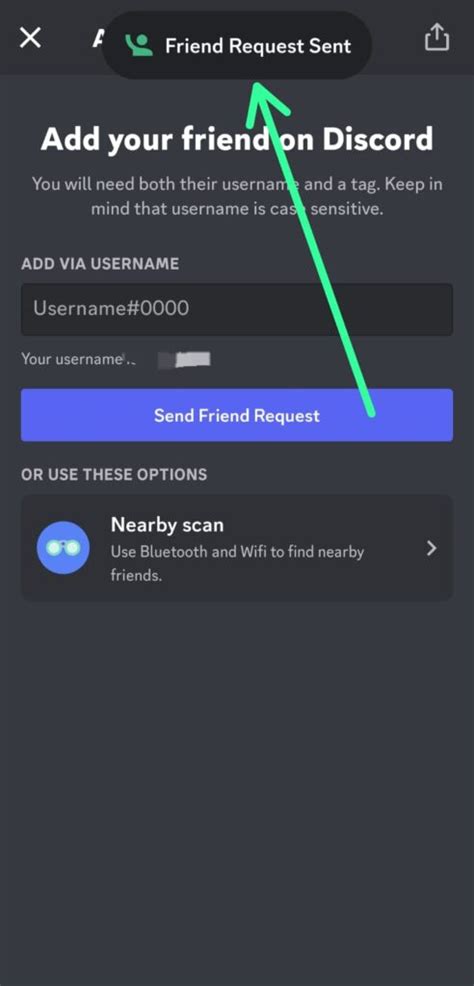Viewport: 474px width, 986px height.
Task: Open Nearby scan via the chevron arrow
Action: tap(431, 548)
